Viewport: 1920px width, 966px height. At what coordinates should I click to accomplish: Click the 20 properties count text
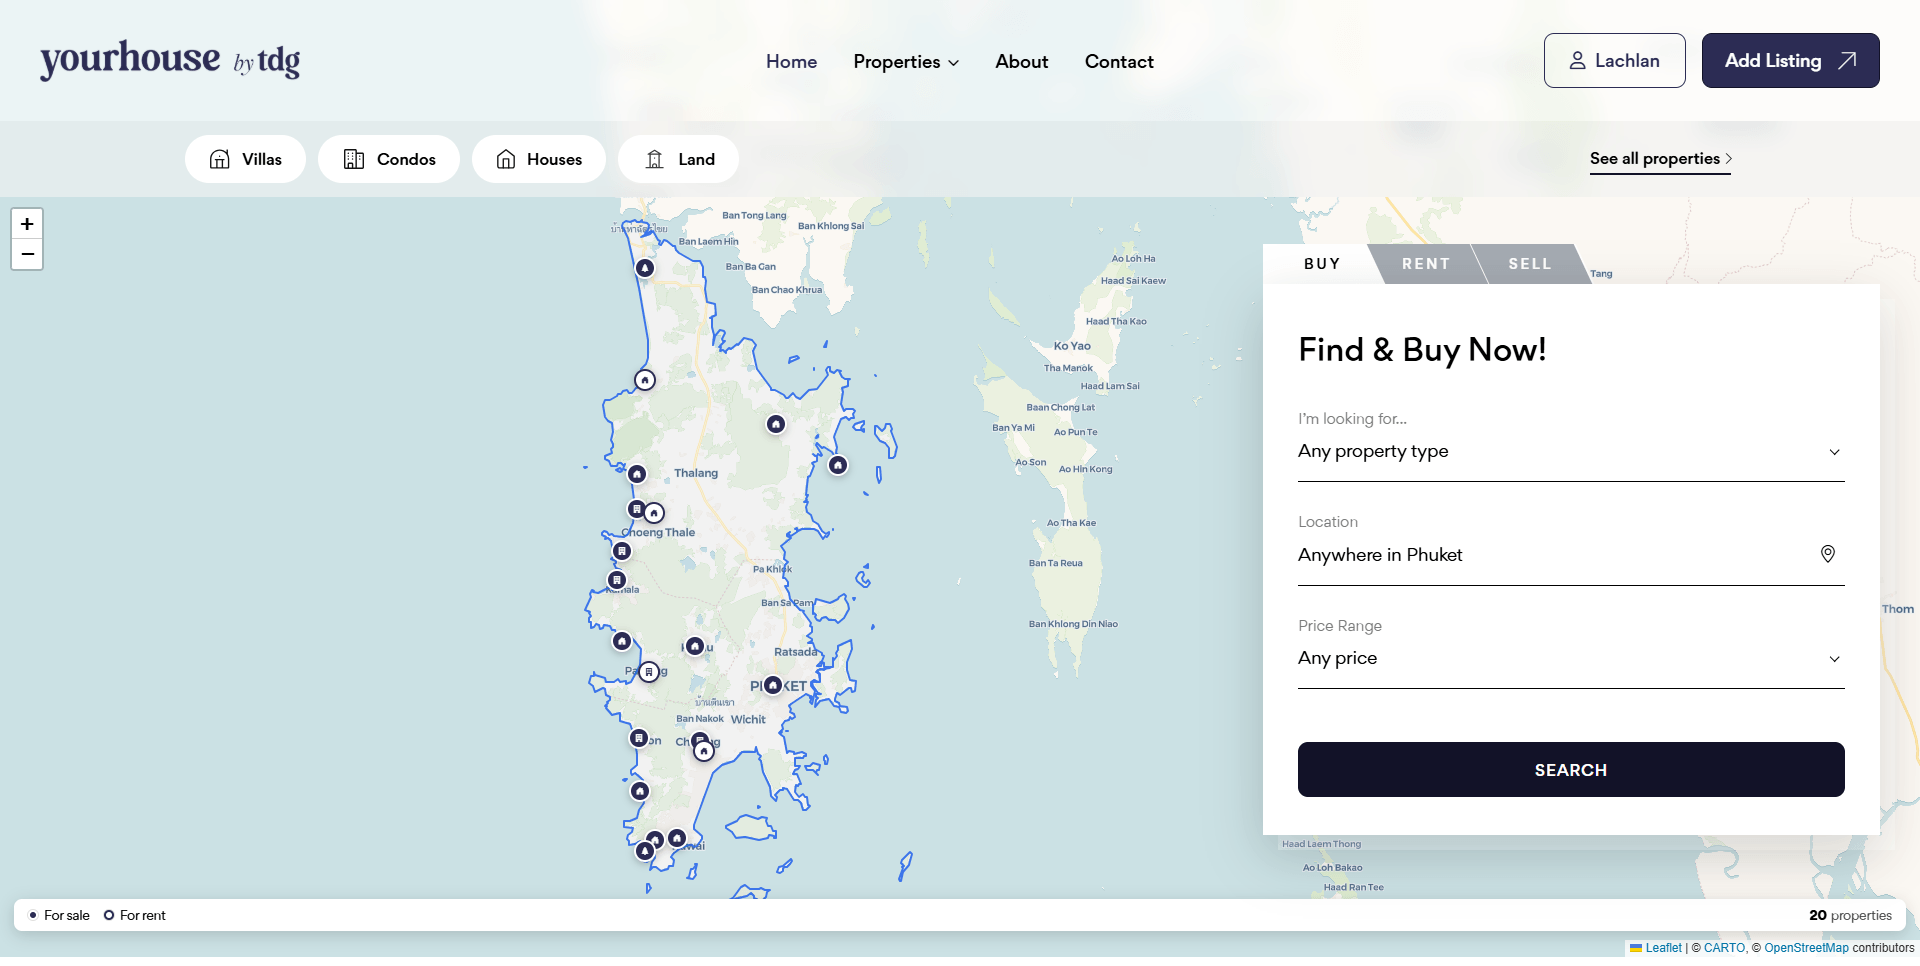coord(1850,916)
